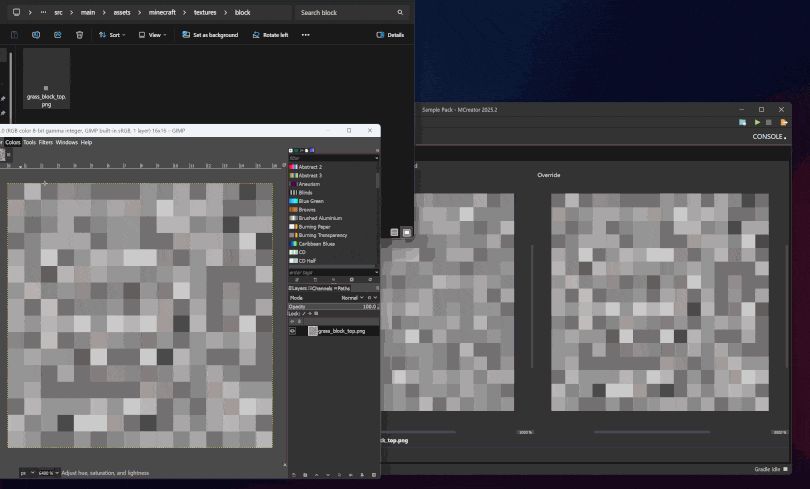The image size is (810, 489).
Task: Select the Aneurism gradient
Action: pos(332,184)
